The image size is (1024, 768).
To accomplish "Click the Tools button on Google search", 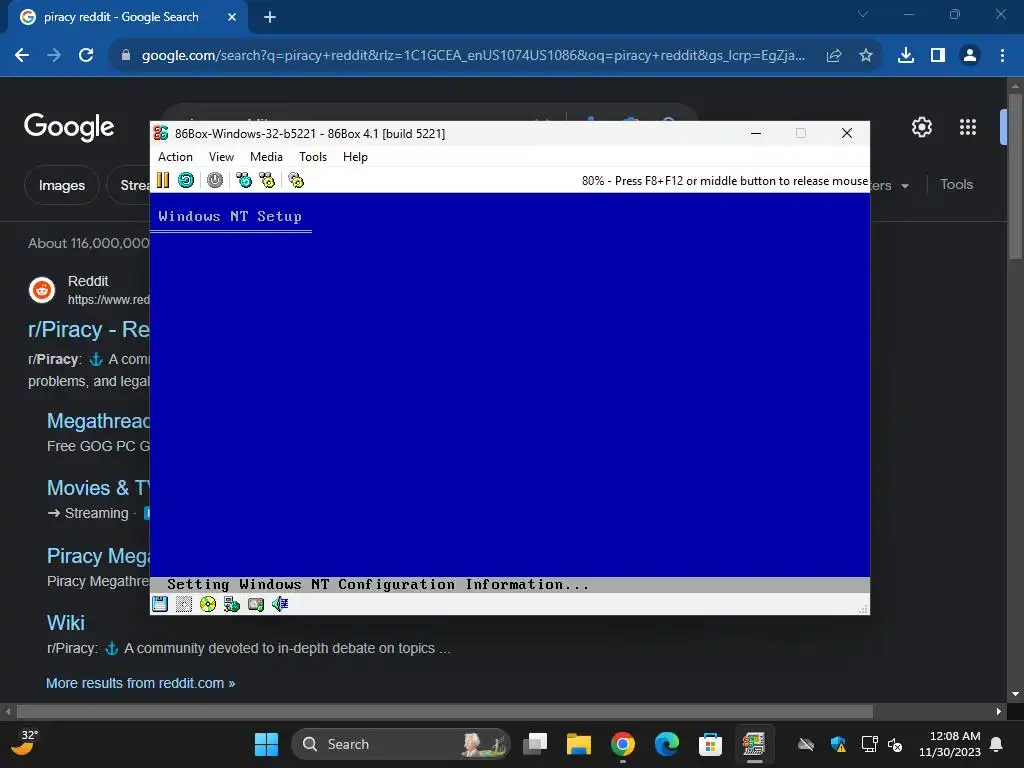I will coord(956,185).
